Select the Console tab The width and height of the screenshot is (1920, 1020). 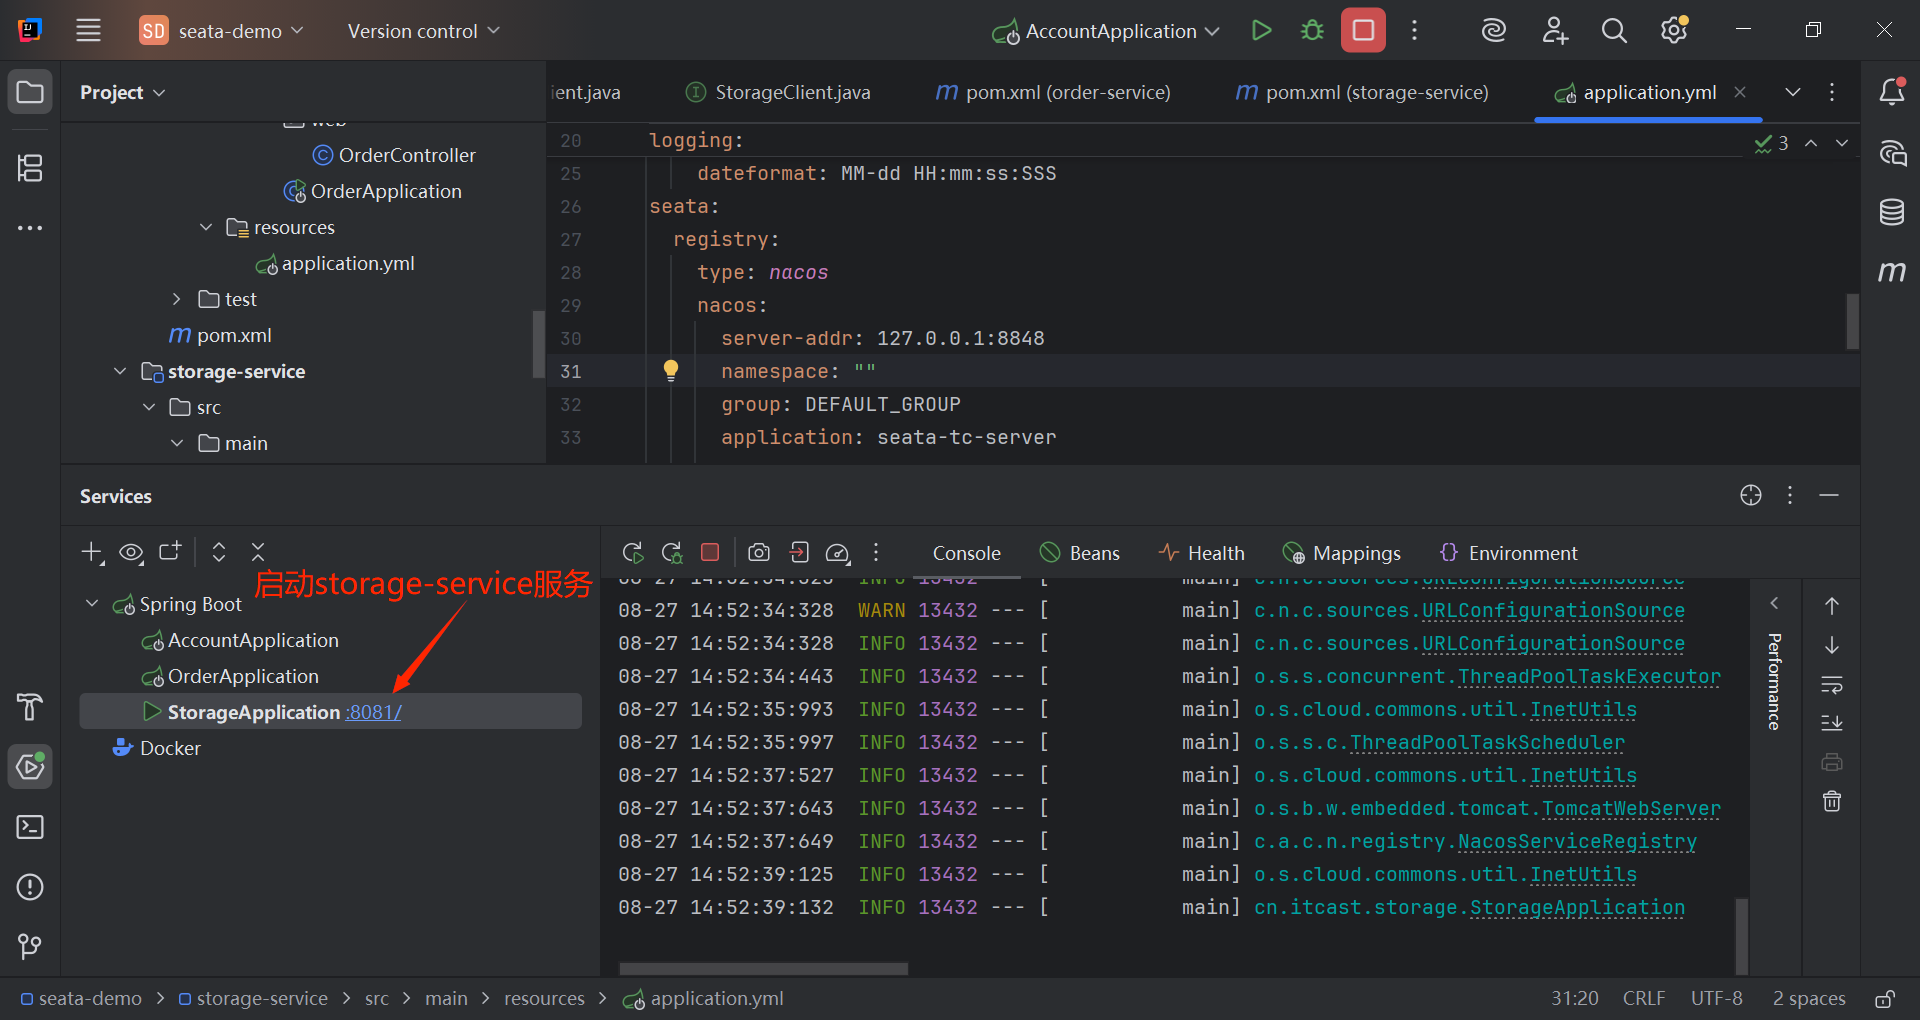pyautogui.click(x=966, y=553)
